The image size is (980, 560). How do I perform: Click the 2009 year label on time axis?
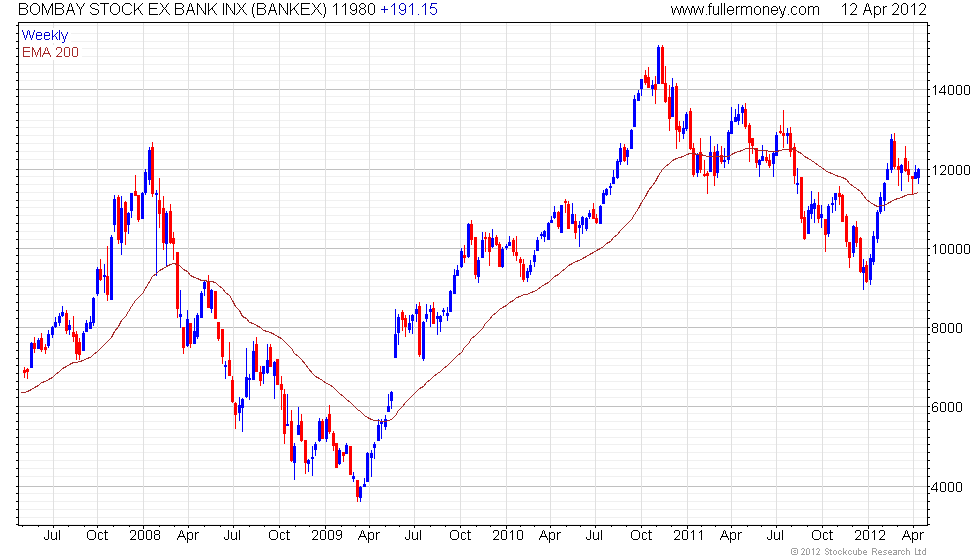[x=327, y=536]
